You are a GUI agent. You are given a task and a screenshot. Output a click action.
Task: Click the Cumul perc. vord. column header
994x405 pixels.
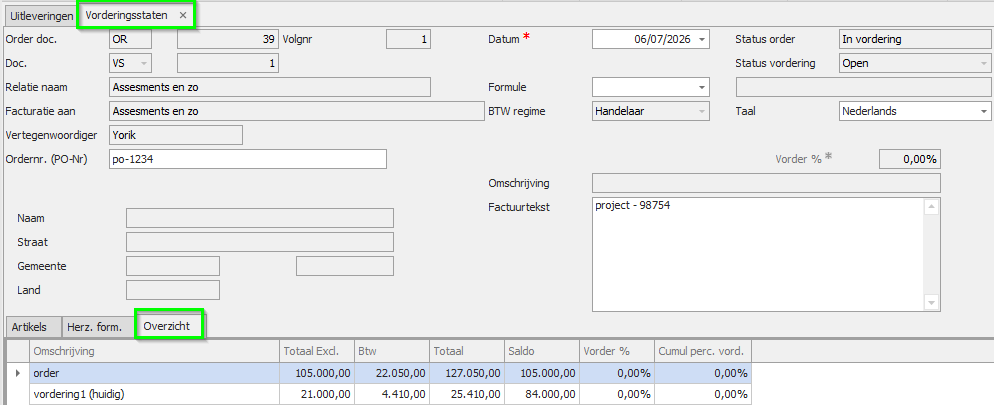click(703, 351)
